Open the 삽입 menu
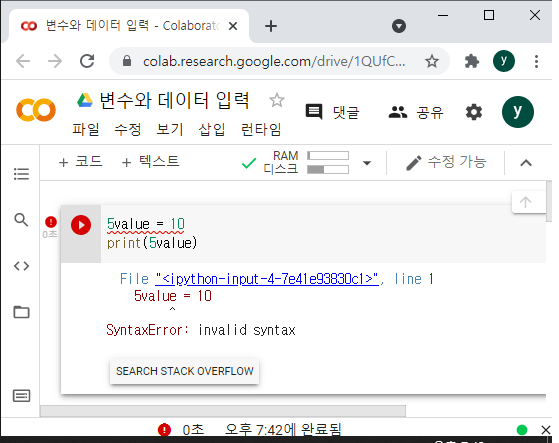559x443 pixels. click(x=212, y=129)
